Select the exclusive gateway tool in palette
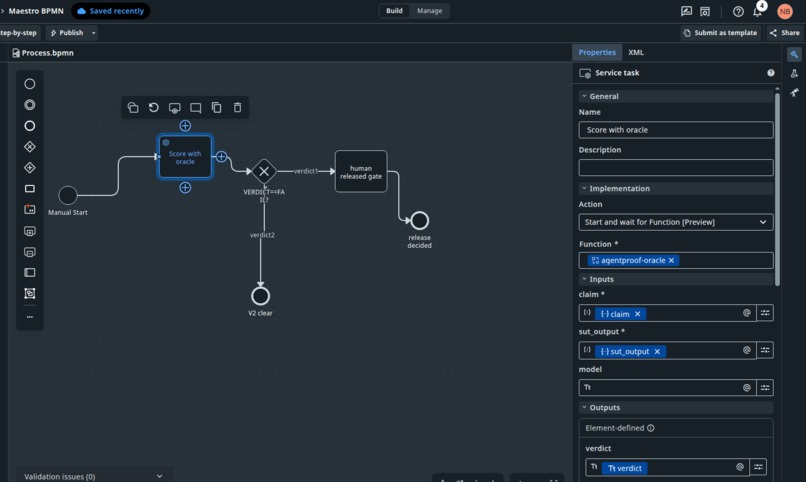The width and height of the screenshot is (806, 482). point(30,147)
